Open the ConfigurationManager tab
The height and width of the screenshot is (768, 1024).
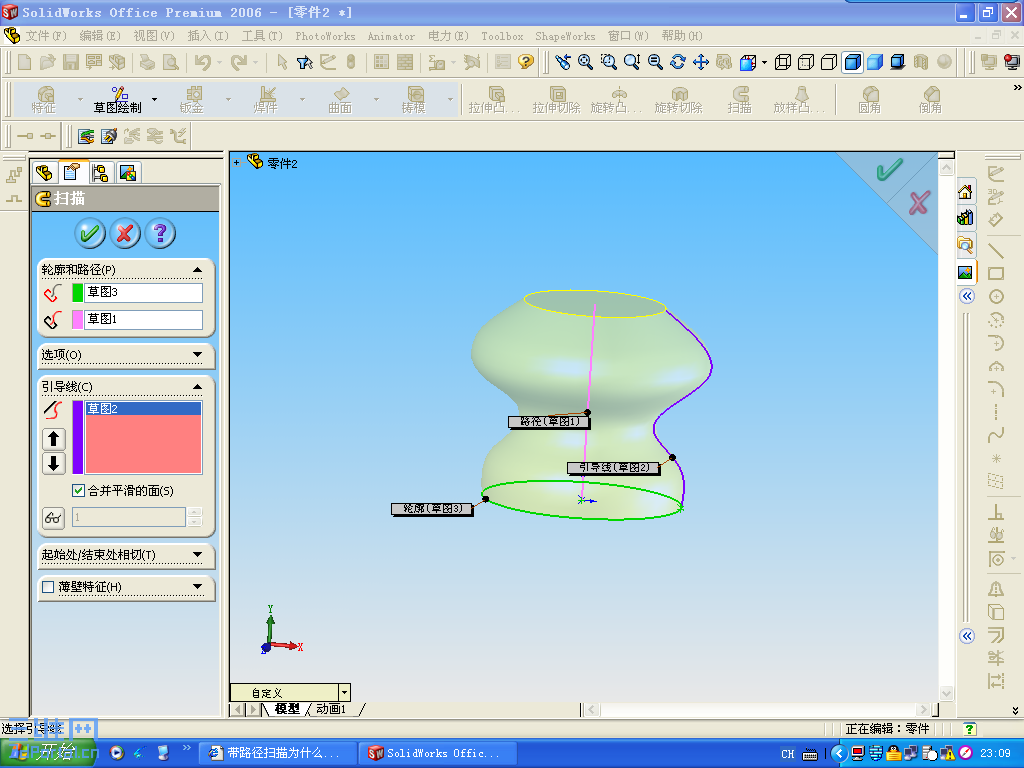[x=100, y=173]
